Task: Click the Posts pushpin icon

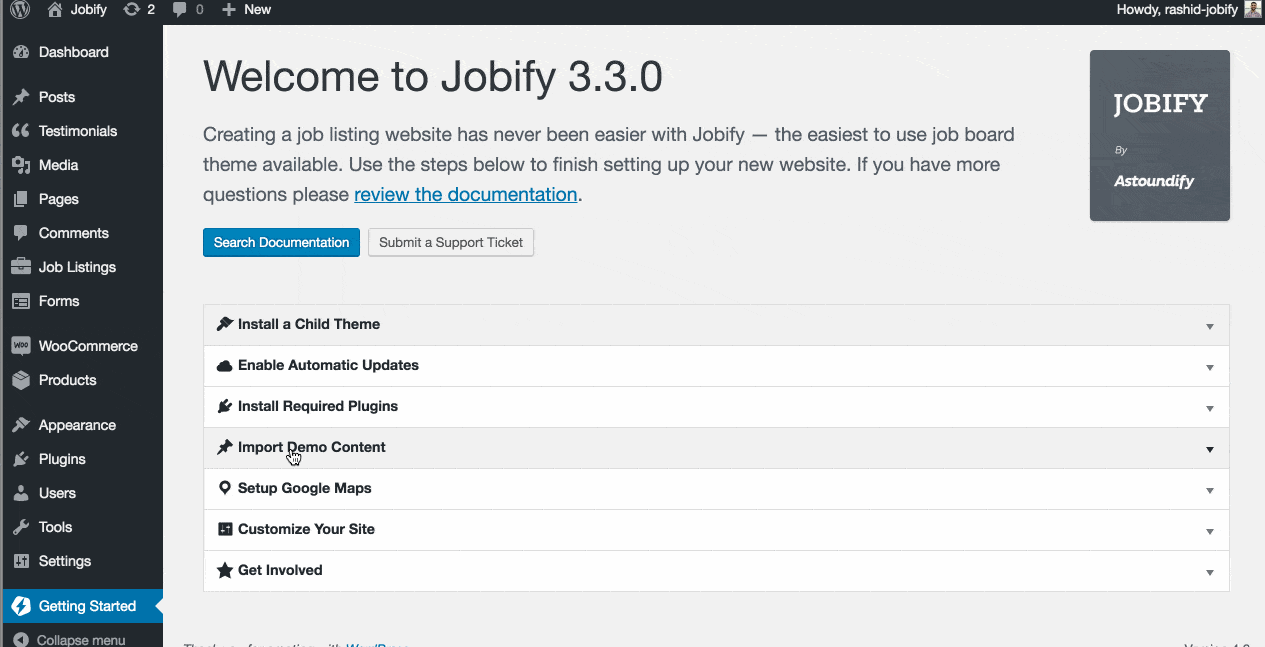Action: pyautogui.click(x=20, y=97)
